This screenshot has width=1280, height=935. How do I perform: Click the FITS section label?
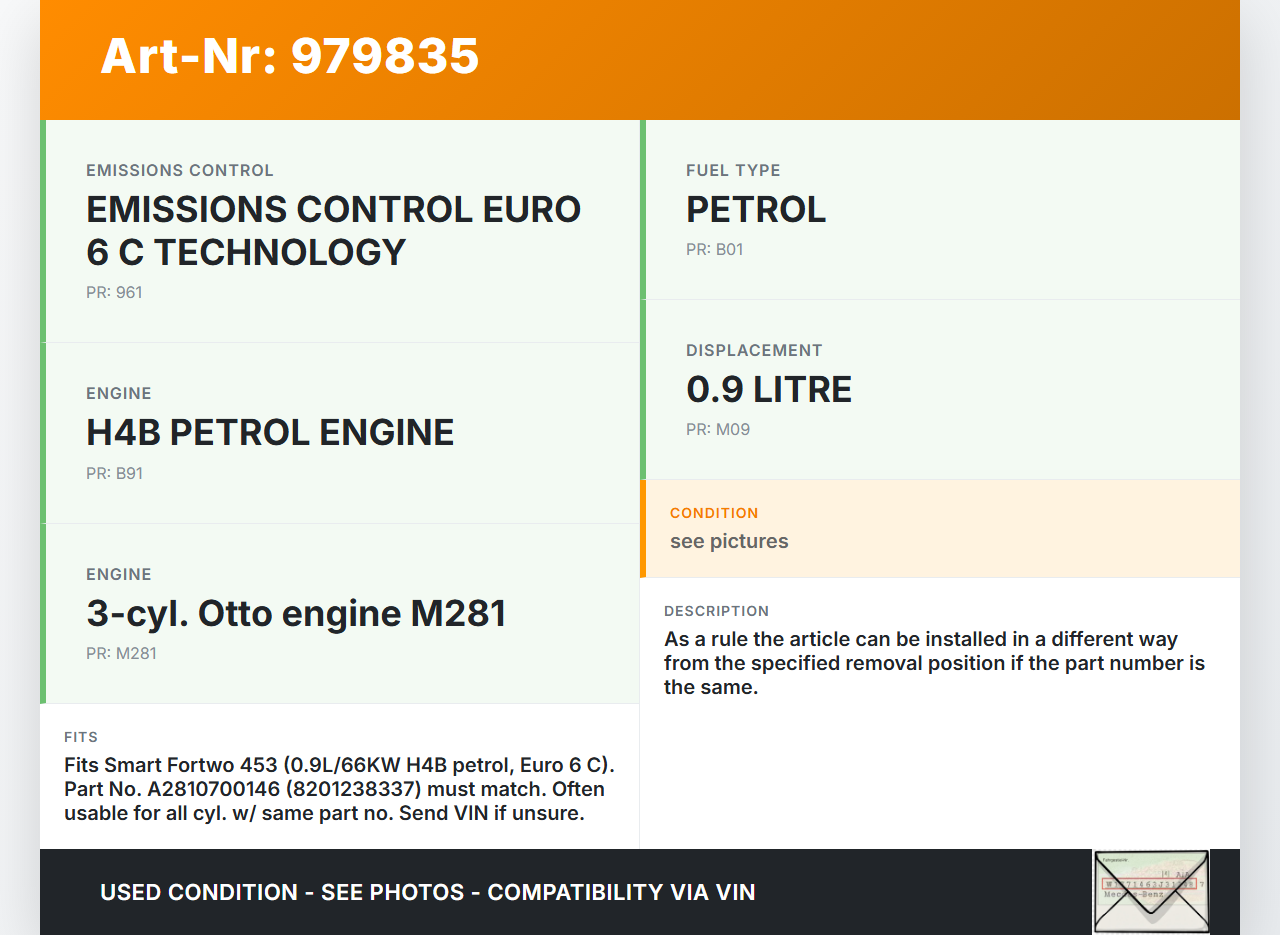(x=81, y=737)
